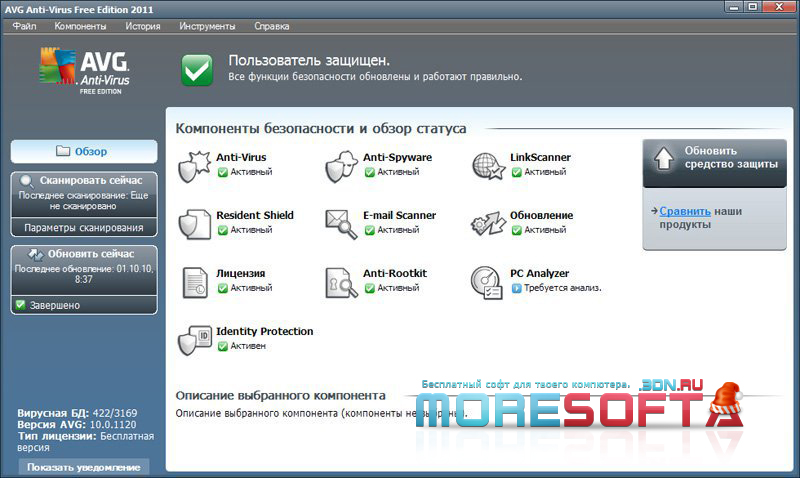Open the История menu
The height and width of the screenshot is (478, 800).
(x=142, y=26)
